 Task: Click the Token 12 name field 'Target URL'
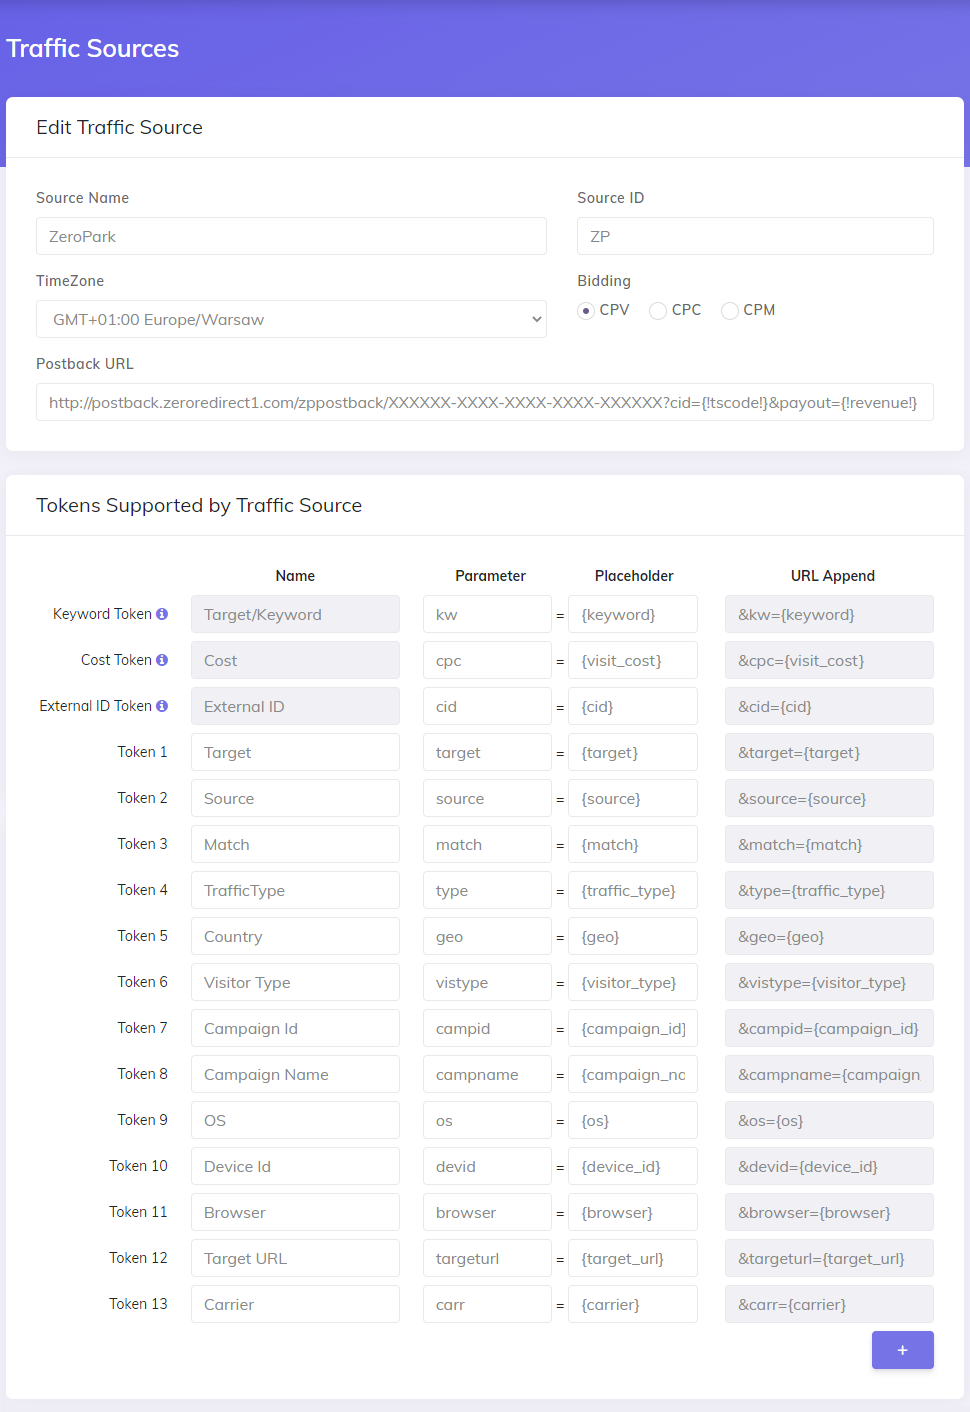click(295, 1258)
